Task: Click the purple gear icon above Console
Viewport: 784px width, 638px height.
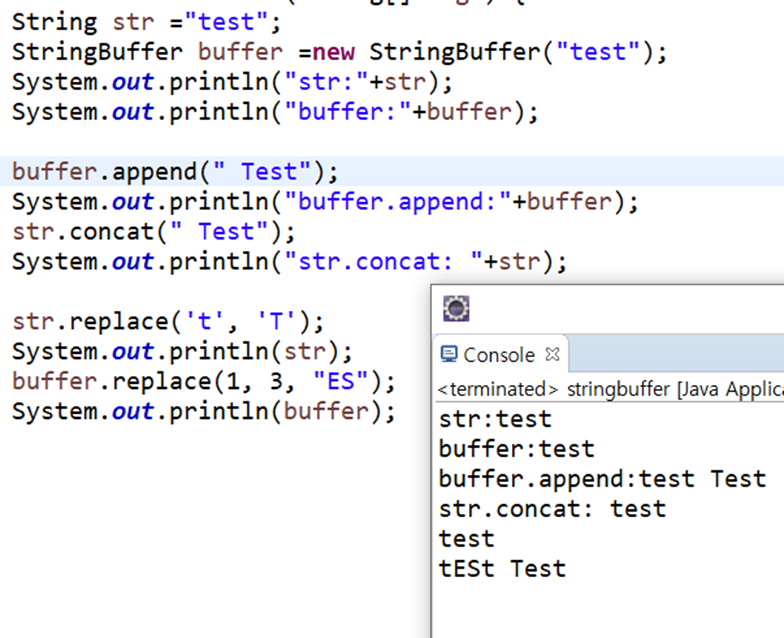Action: (x=456, y=308)
